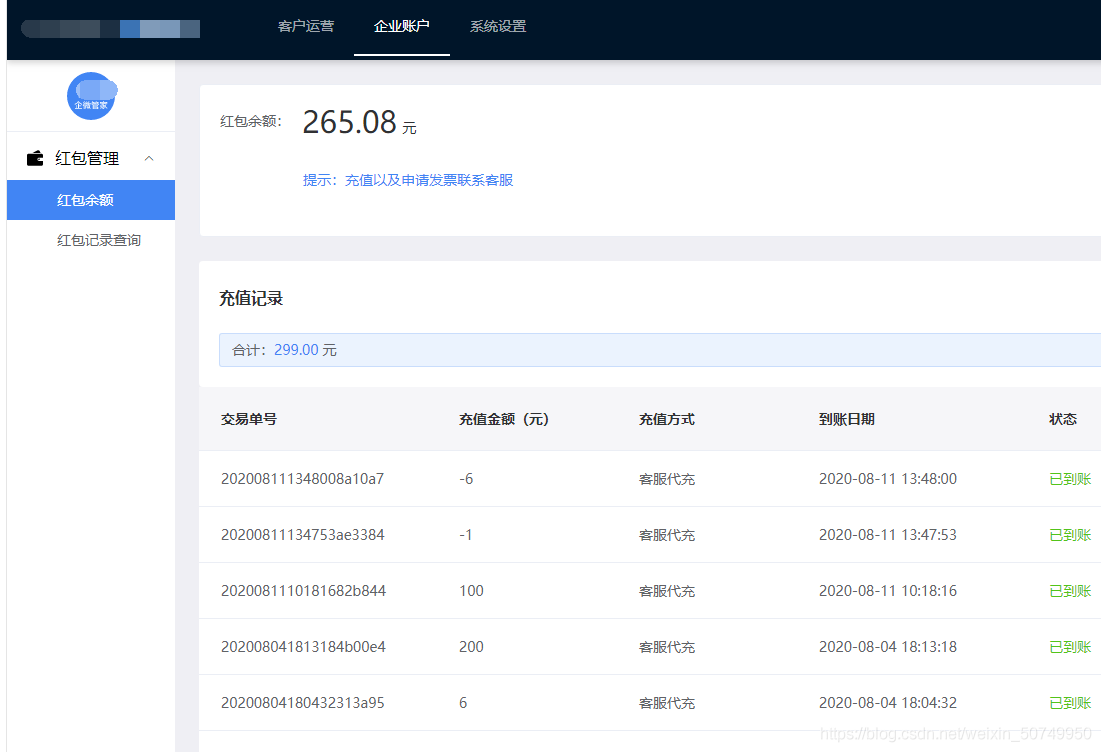Open 红包记录查询 in the sidebar

(99, 240)
